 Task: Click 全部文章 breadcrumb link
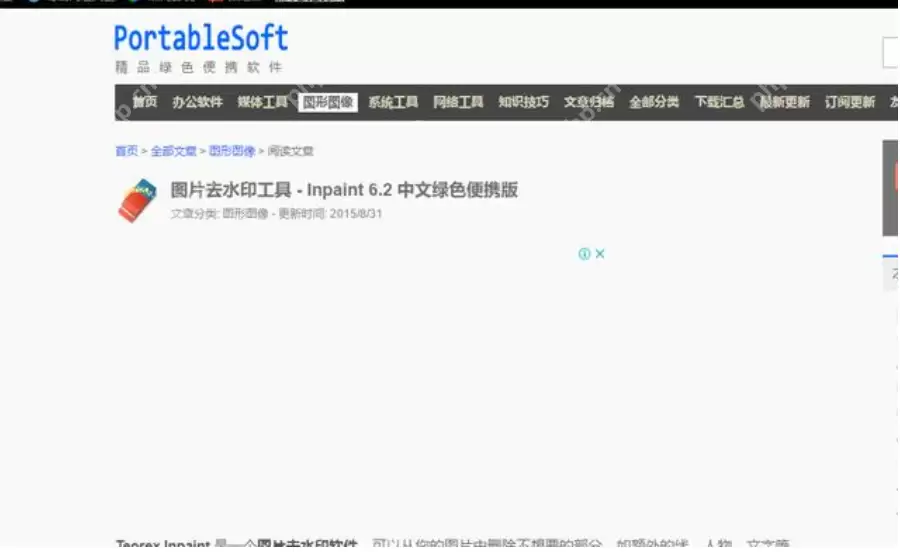coord(173,151)
